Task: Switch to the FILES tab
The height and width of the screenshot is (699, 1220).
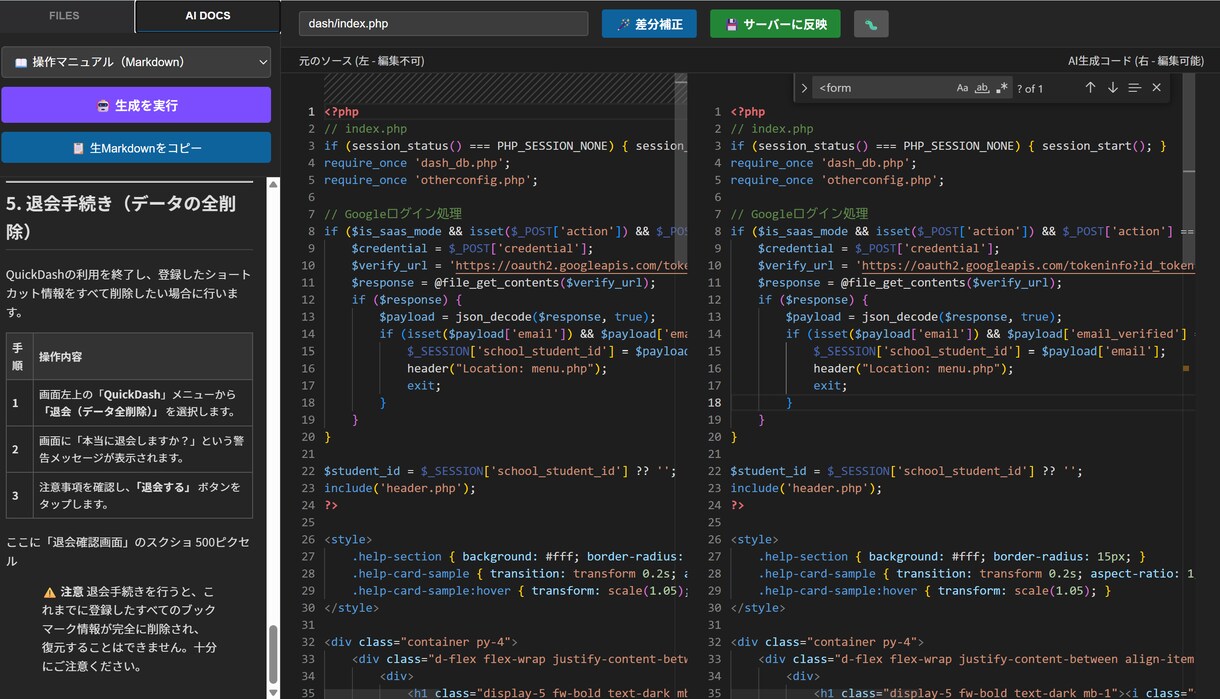Action: pos(64,16)
